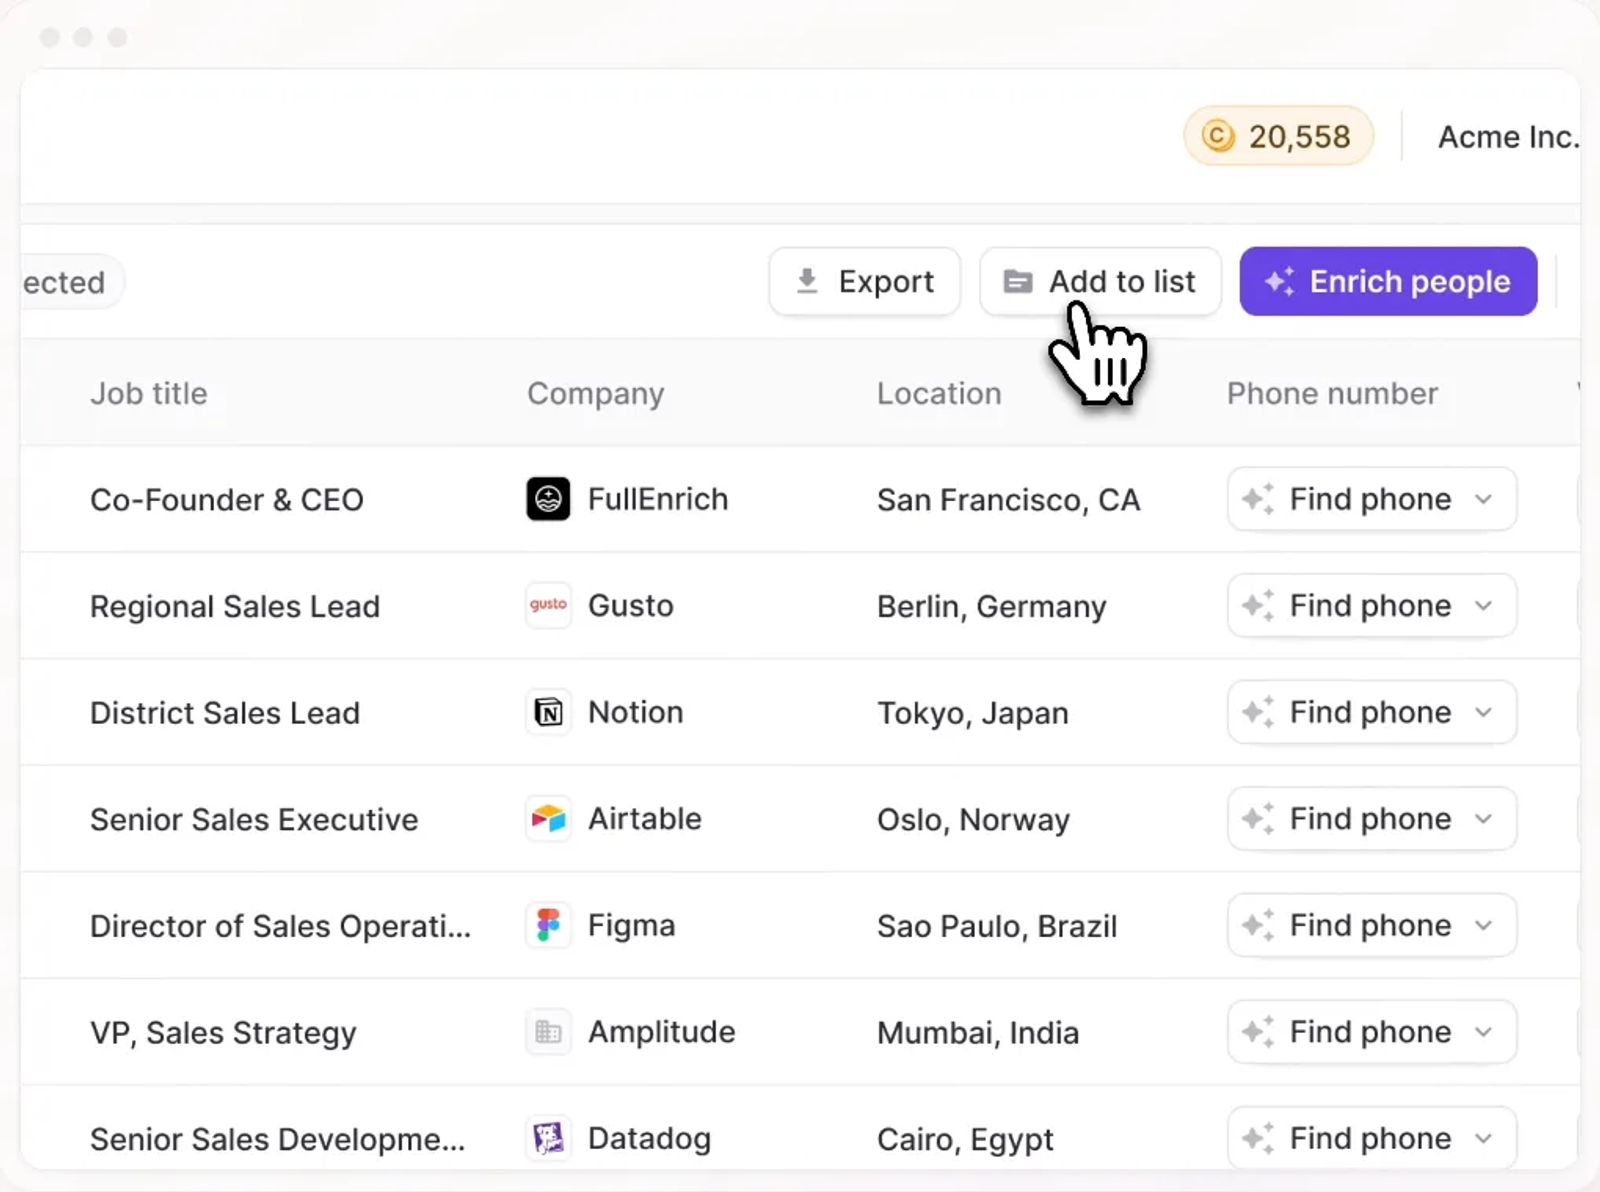
Task: Expand Find phone chevron for Airtable row
Action: pos(1484,819)
